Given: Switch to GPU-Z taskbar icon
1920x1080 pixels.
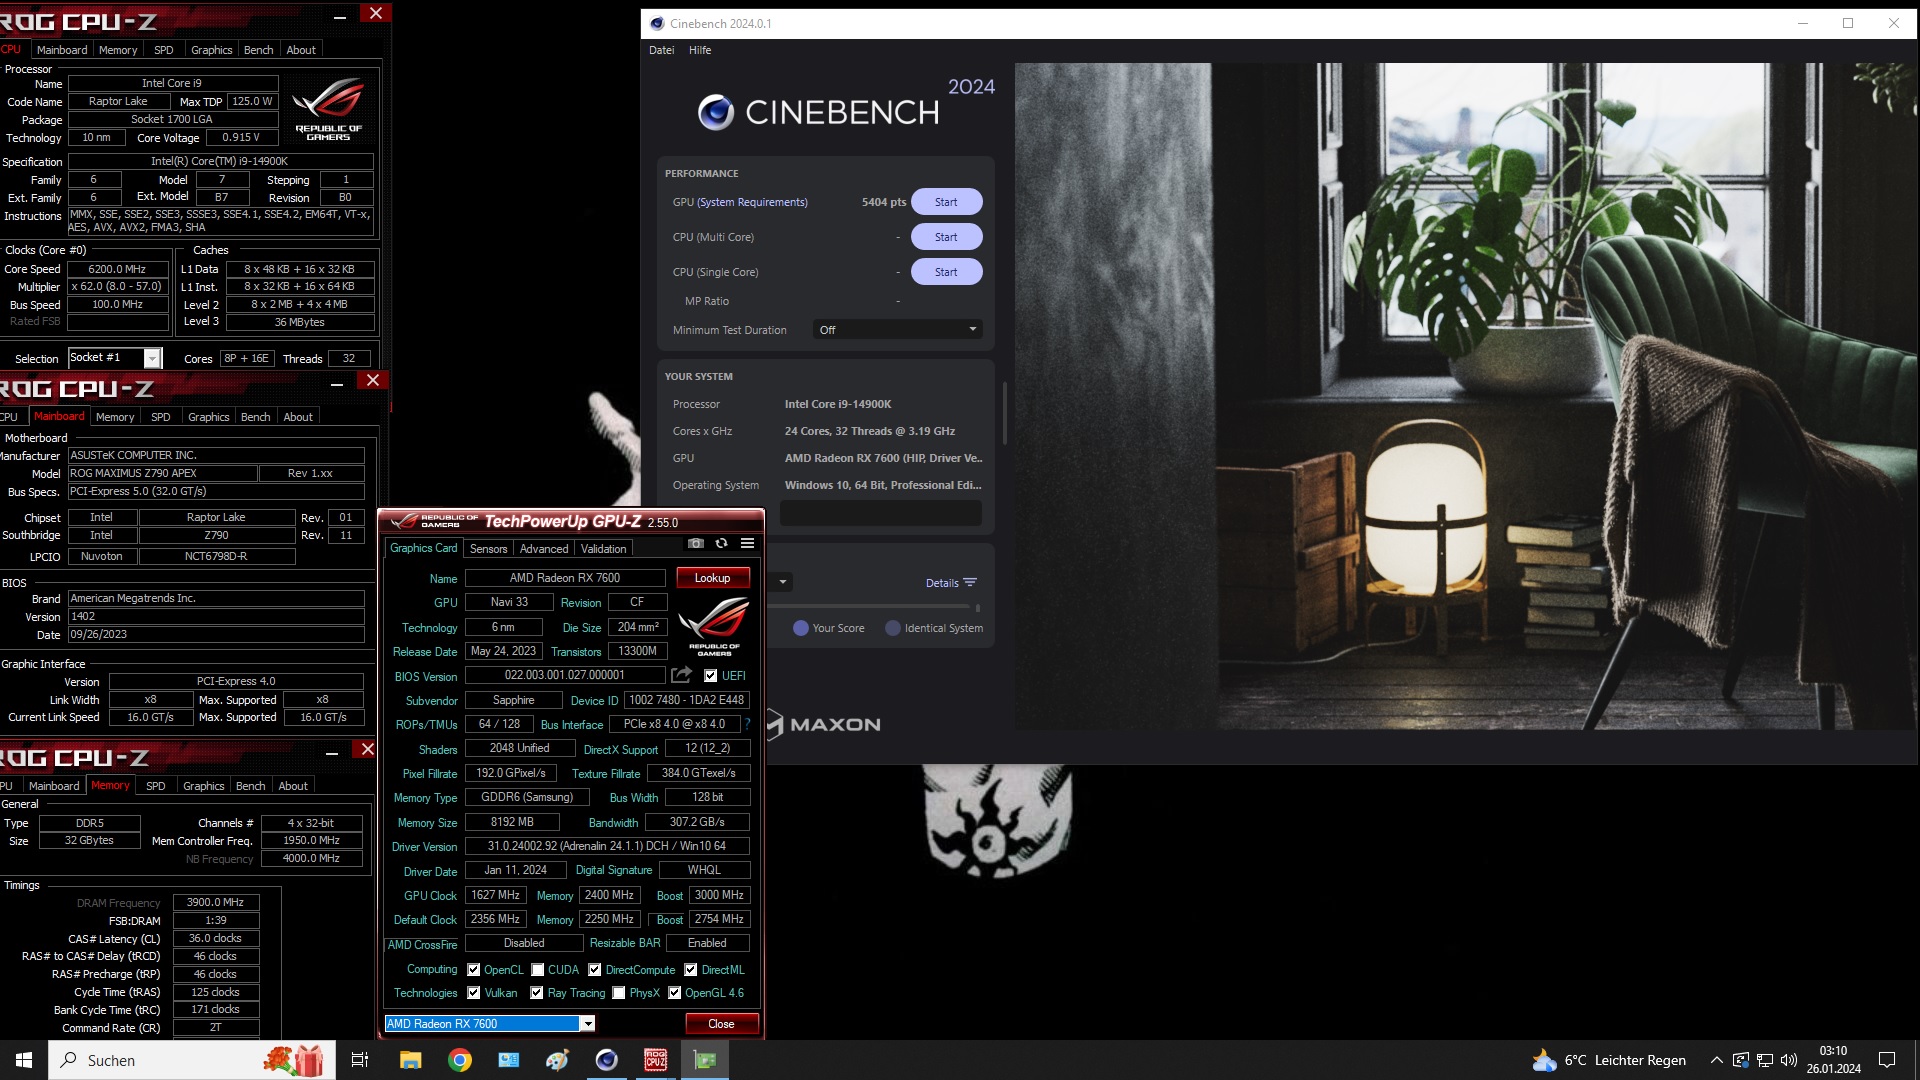Looking at the screenshot, I should (705, 1060).
